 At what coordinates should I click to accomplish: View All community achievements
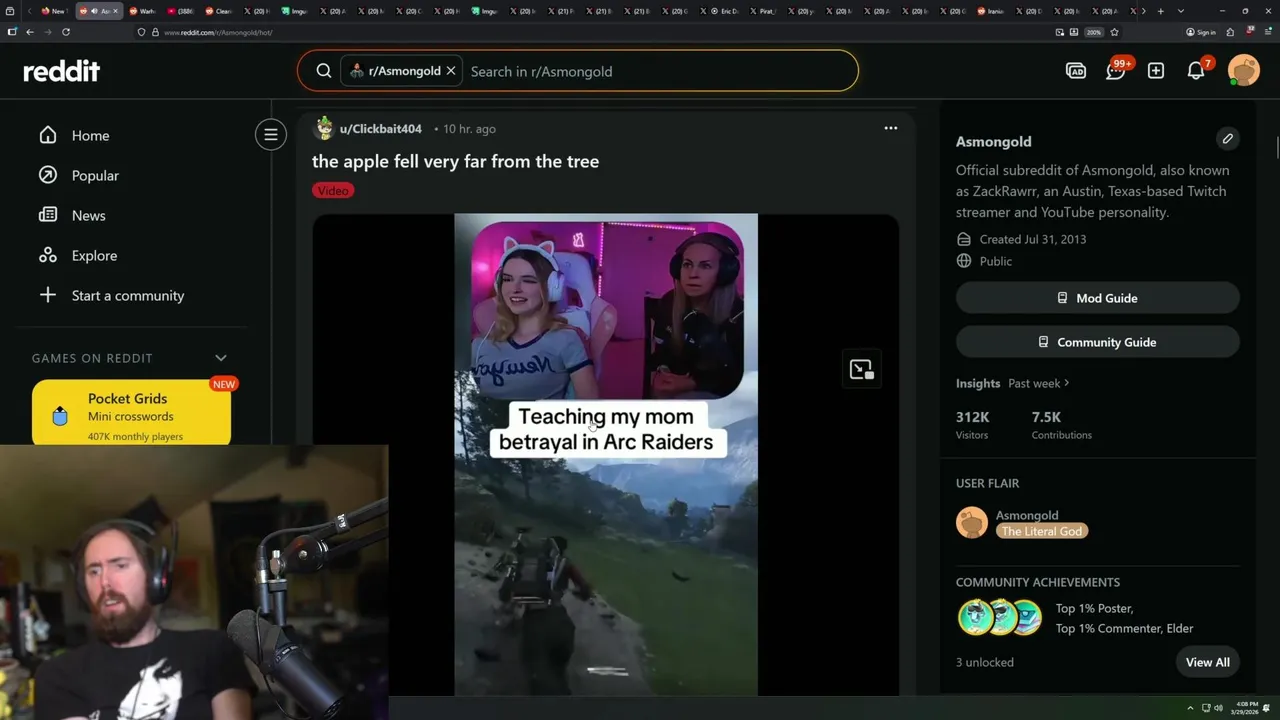click(x=1207, y=662)
